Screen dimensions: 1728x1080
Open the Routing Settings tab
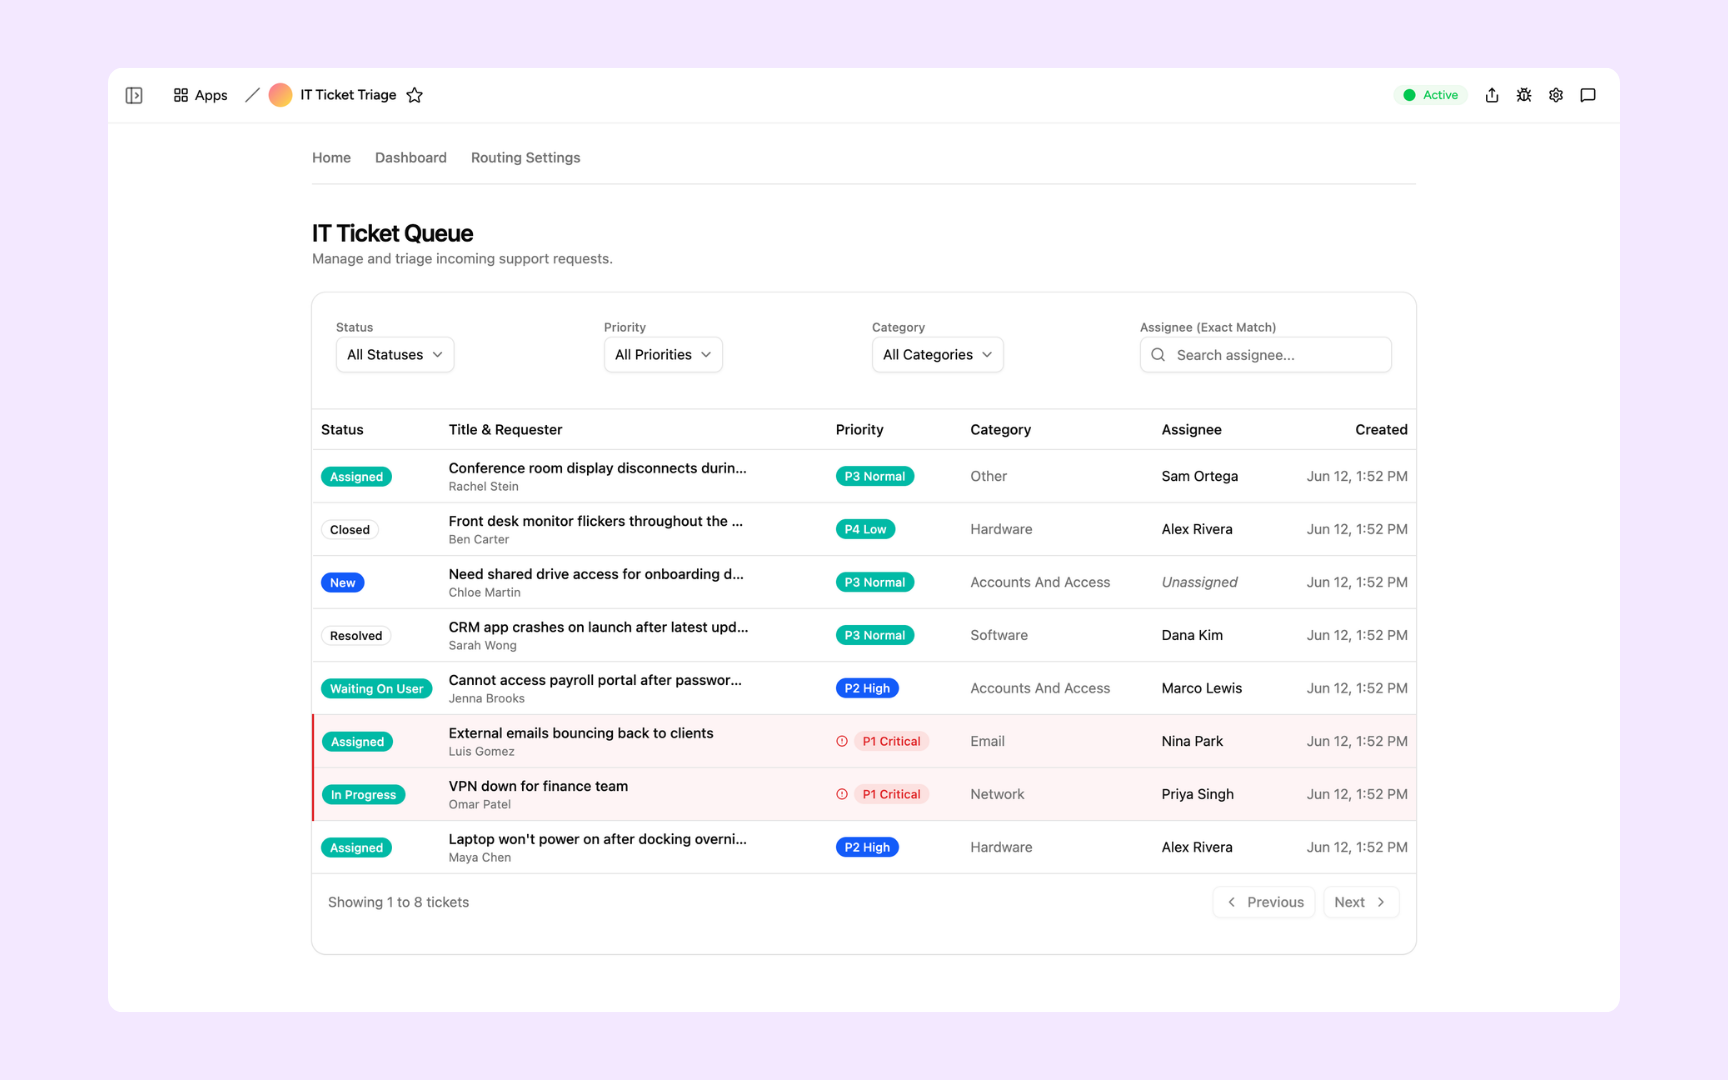[525, 158]
